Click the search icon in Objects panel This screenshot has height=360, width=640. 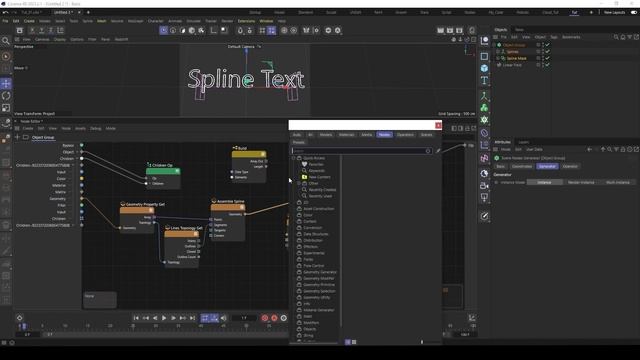(616, 37)
